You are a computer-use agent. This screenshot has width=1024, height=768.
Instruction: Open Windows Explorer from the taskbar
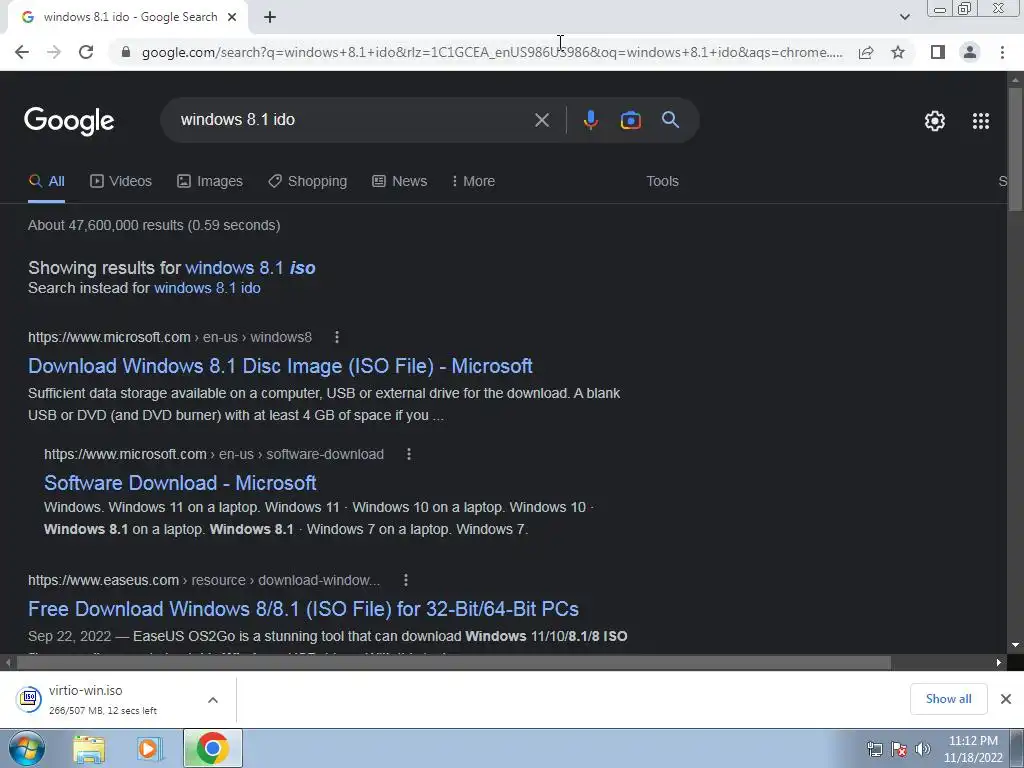(89, 748)
